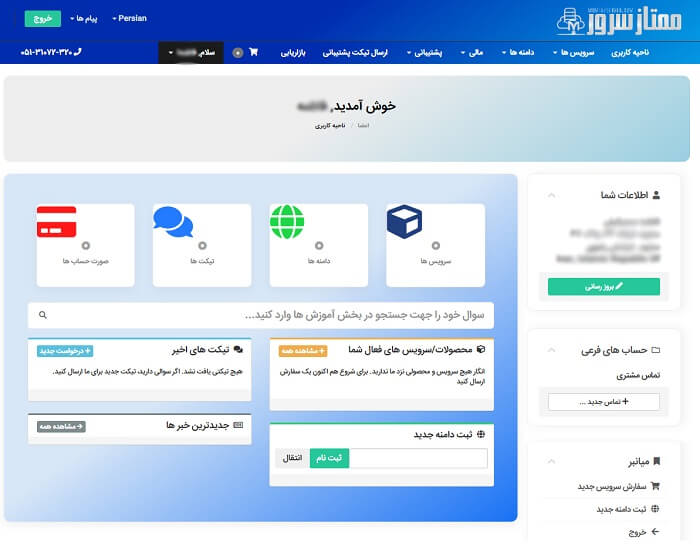
Task: Open the سلام user account dropdown
Action: pyautogui.click(x=191, y=53)
